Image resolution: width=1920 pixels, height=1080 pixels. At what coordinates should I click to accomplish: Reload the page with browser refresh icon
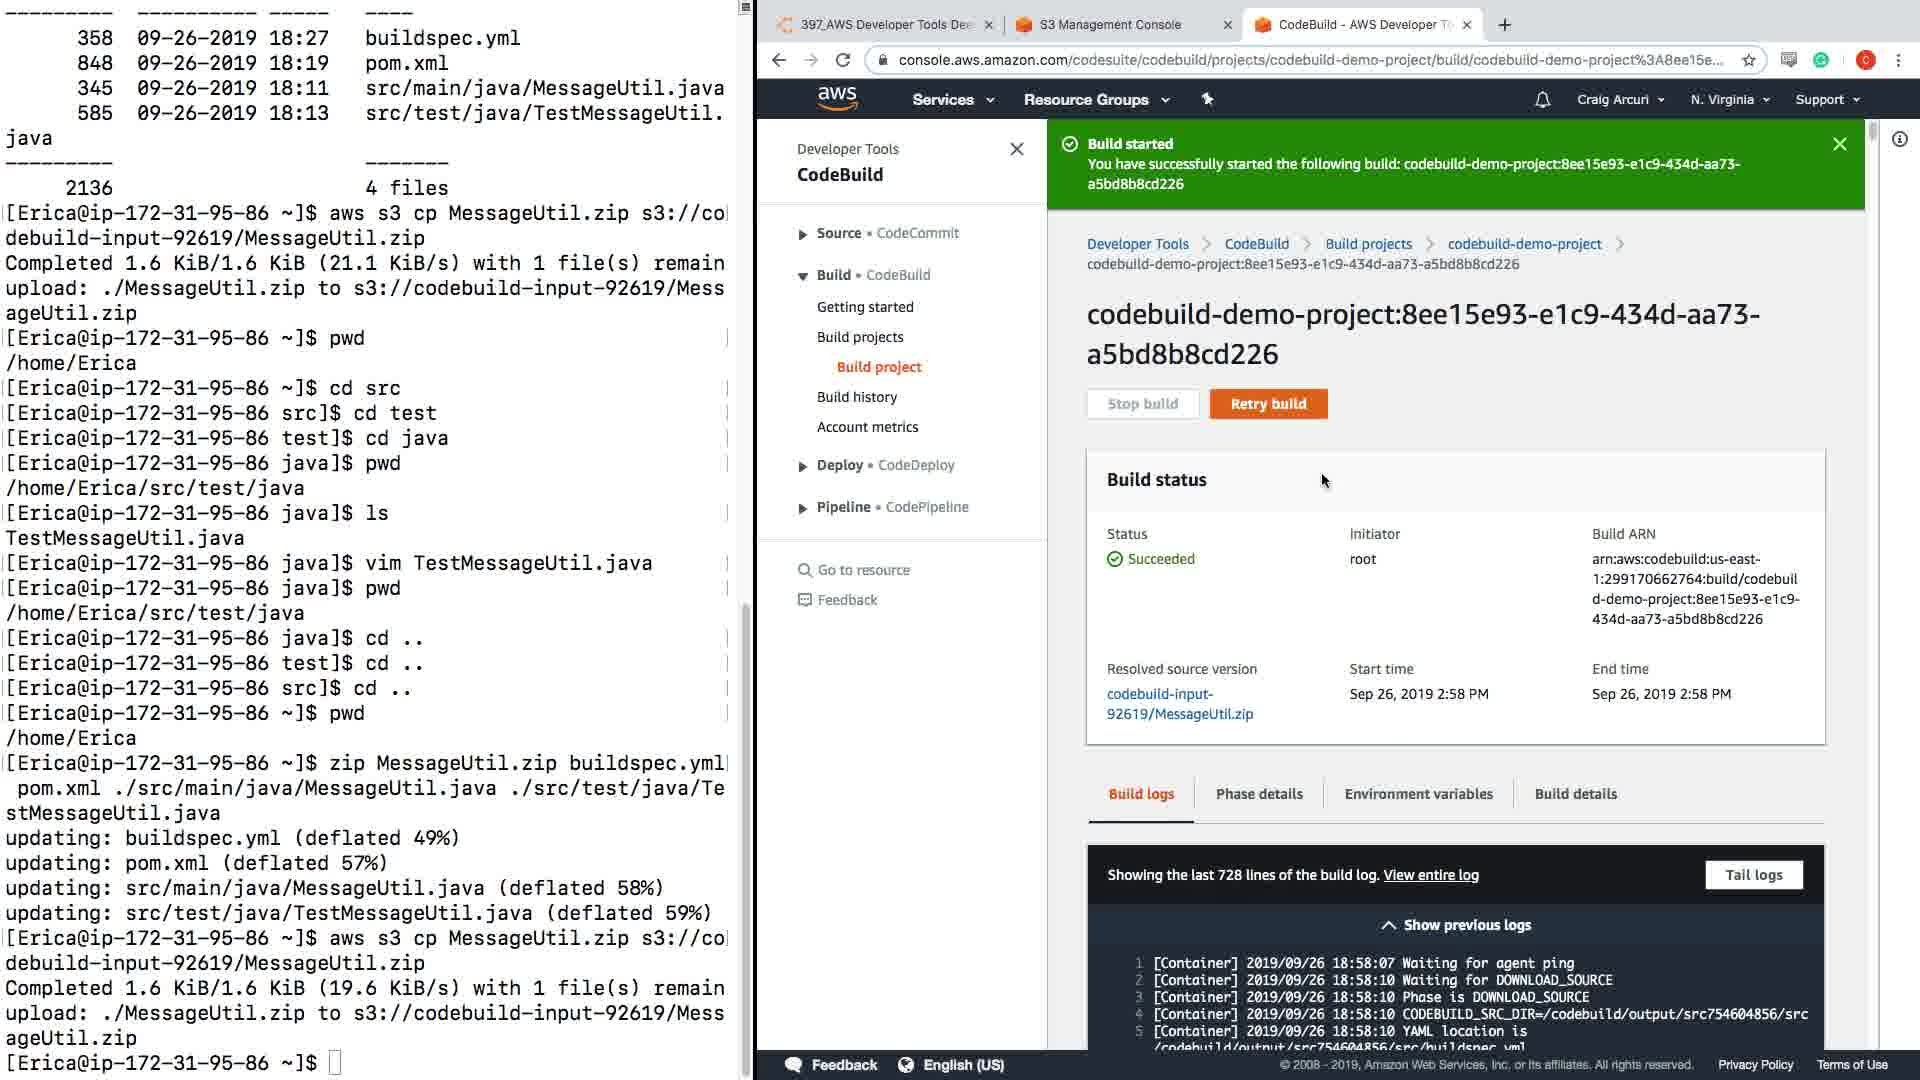click(843, 60)
